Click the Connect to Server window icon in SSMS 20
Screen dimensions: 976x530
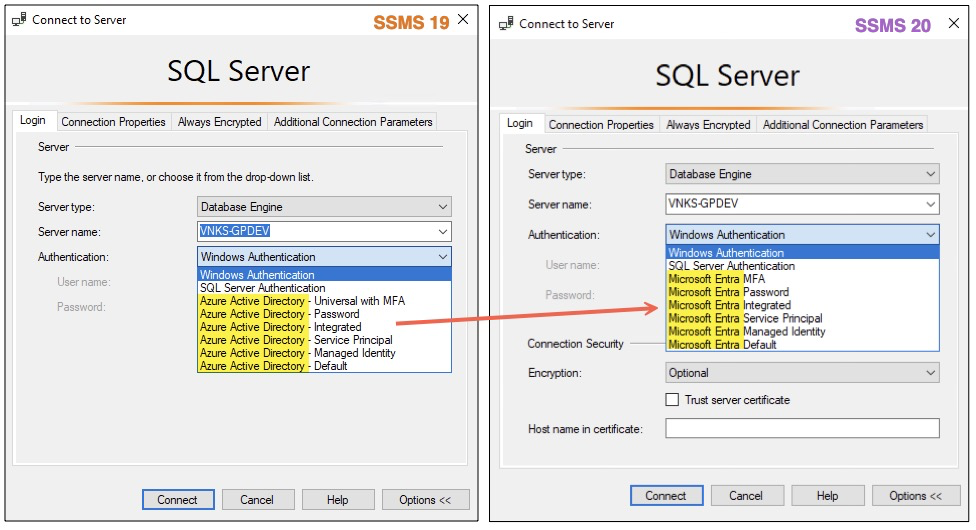(x=506, y=24)
